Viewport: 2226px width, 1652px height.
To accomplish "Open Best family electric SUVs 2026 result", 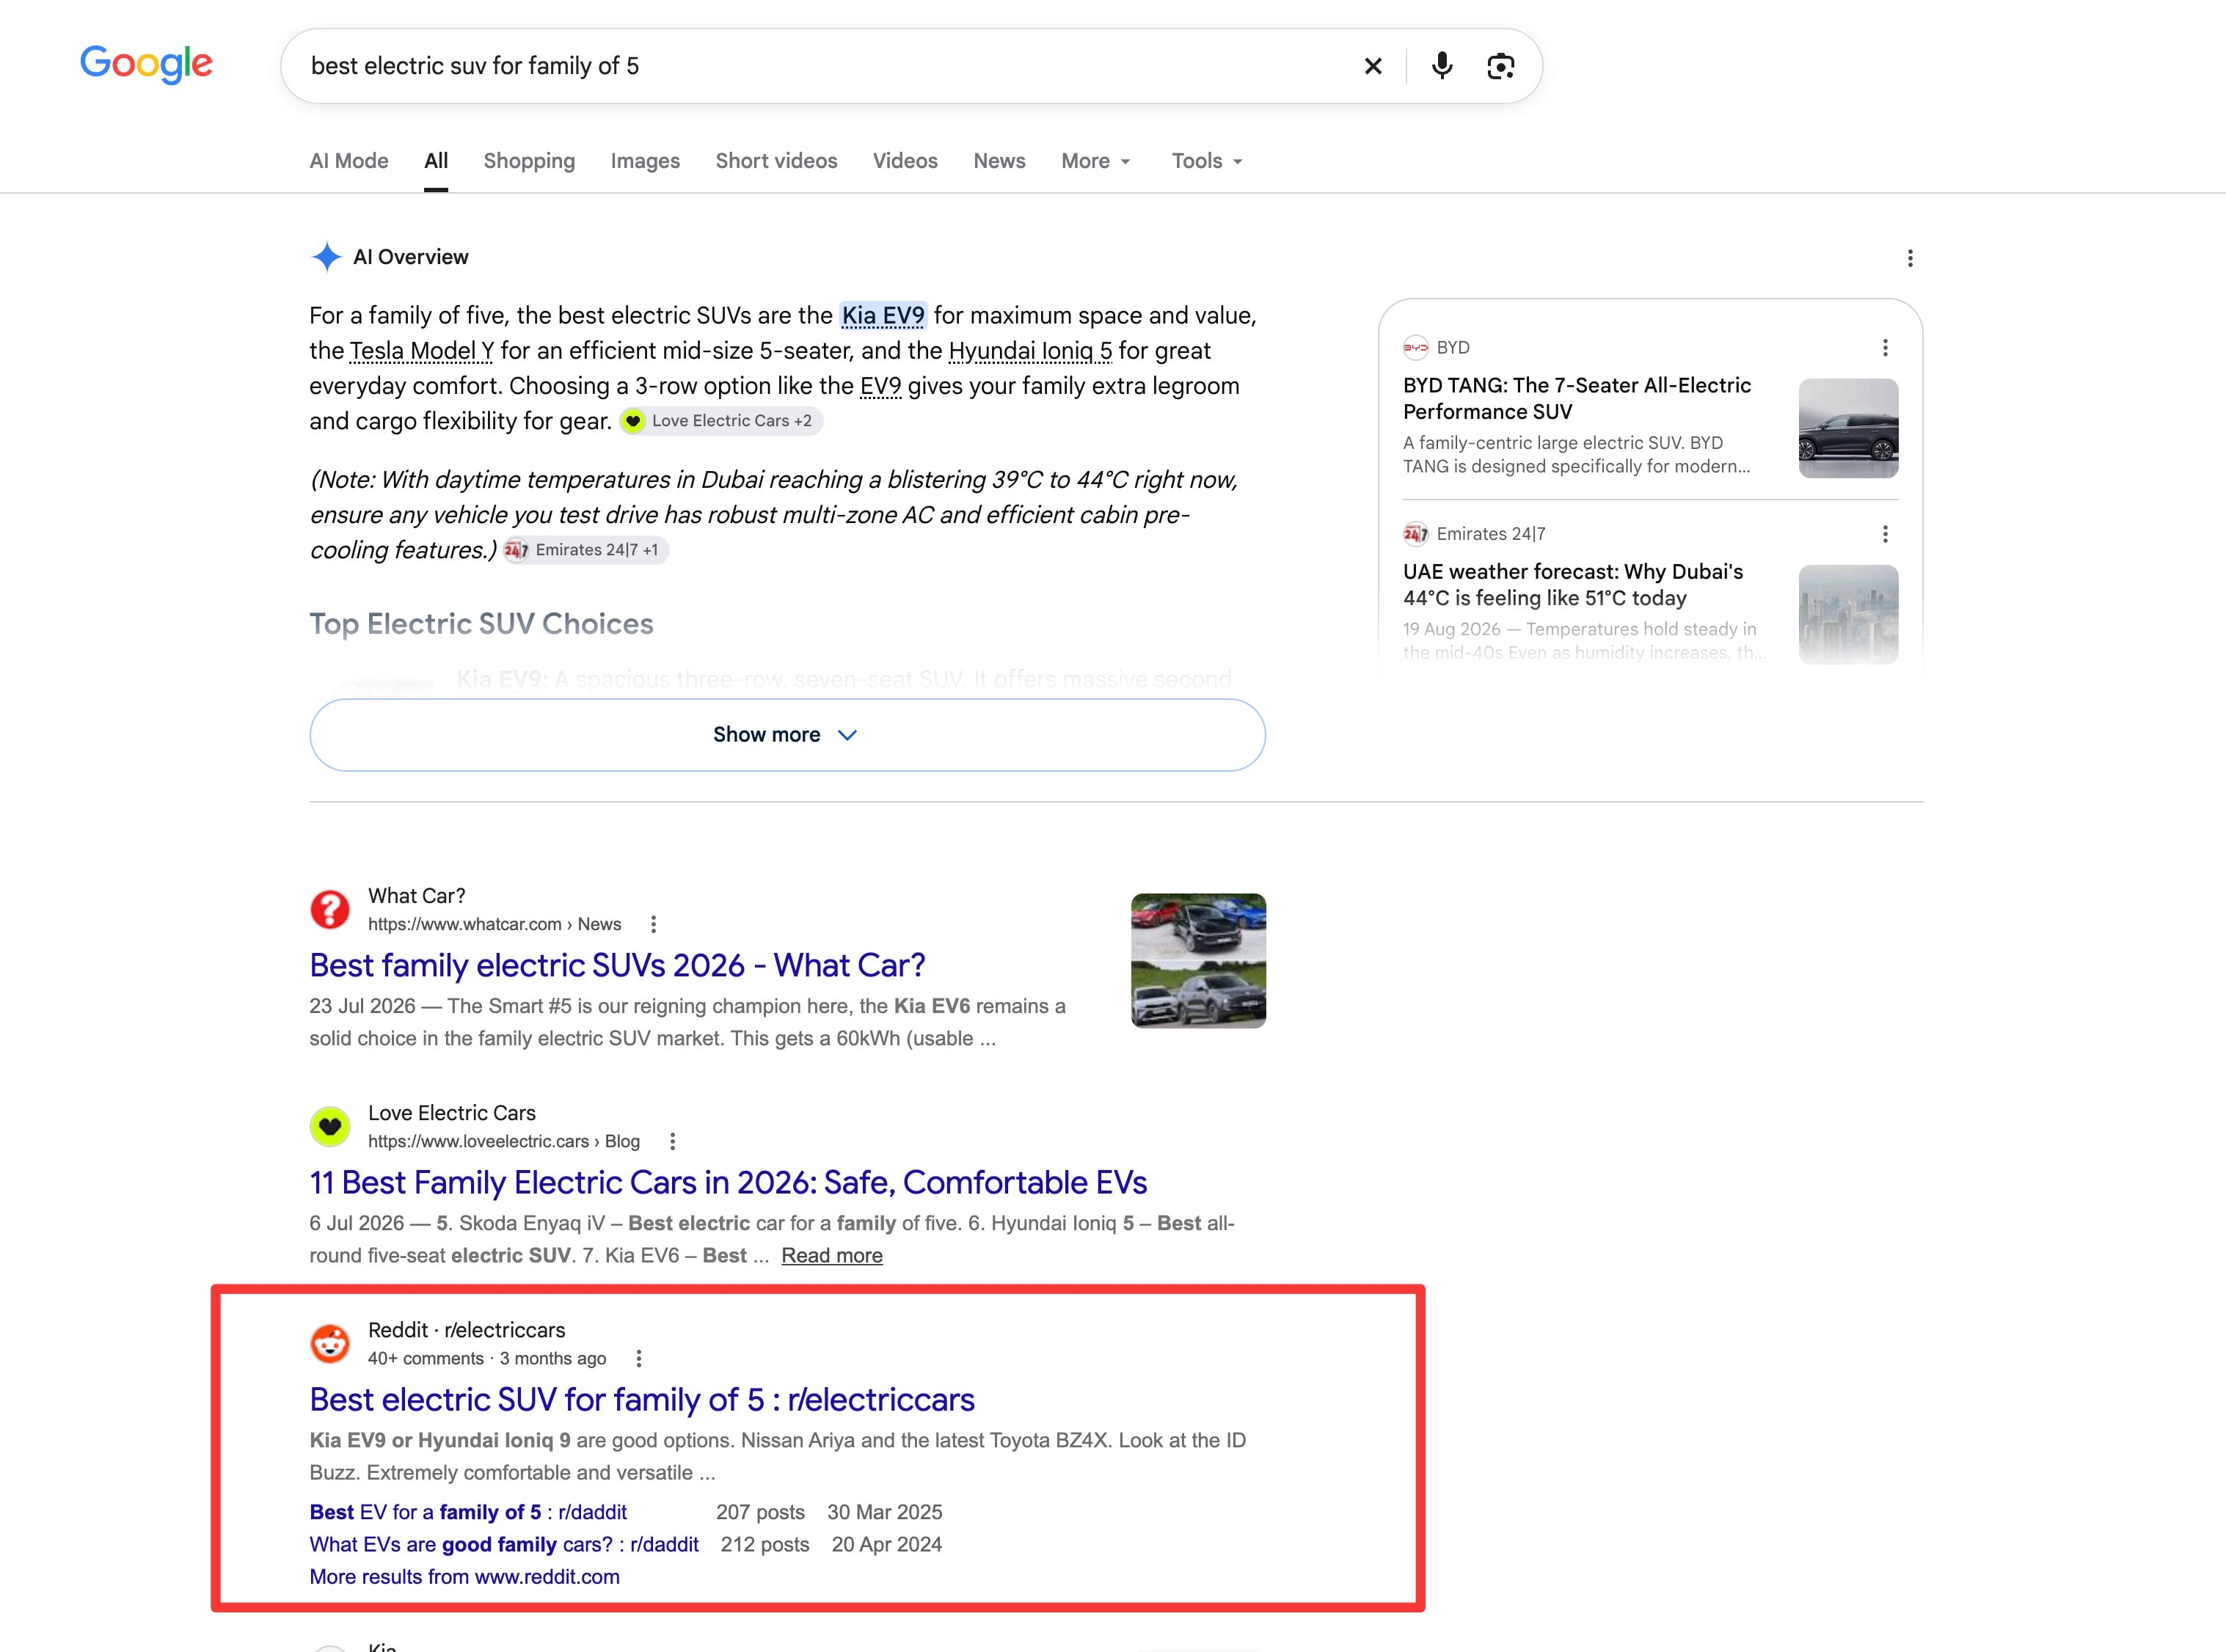I will click(617, 965).
